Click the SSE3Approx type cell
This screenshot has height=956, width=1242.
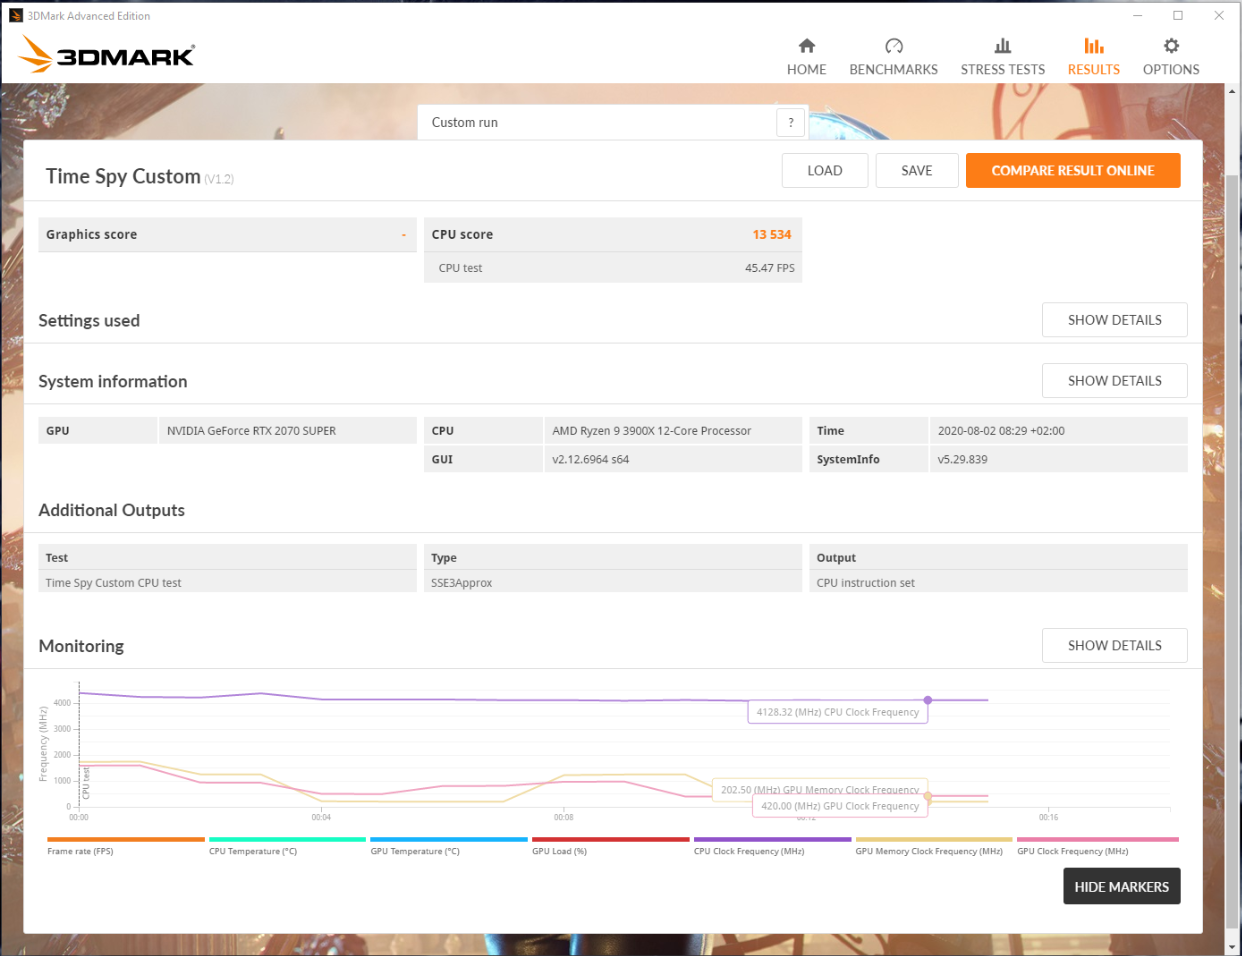613,583
